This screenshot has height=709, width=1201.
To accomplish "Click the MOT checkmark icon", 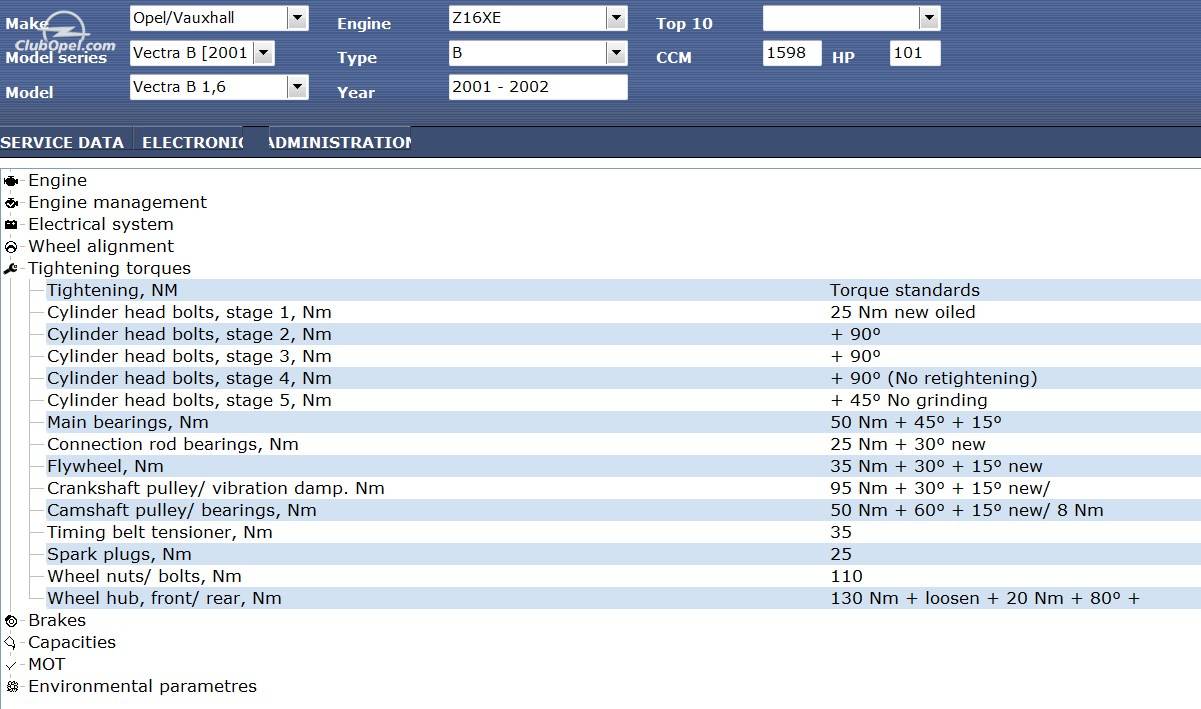I will pos(11,665).
